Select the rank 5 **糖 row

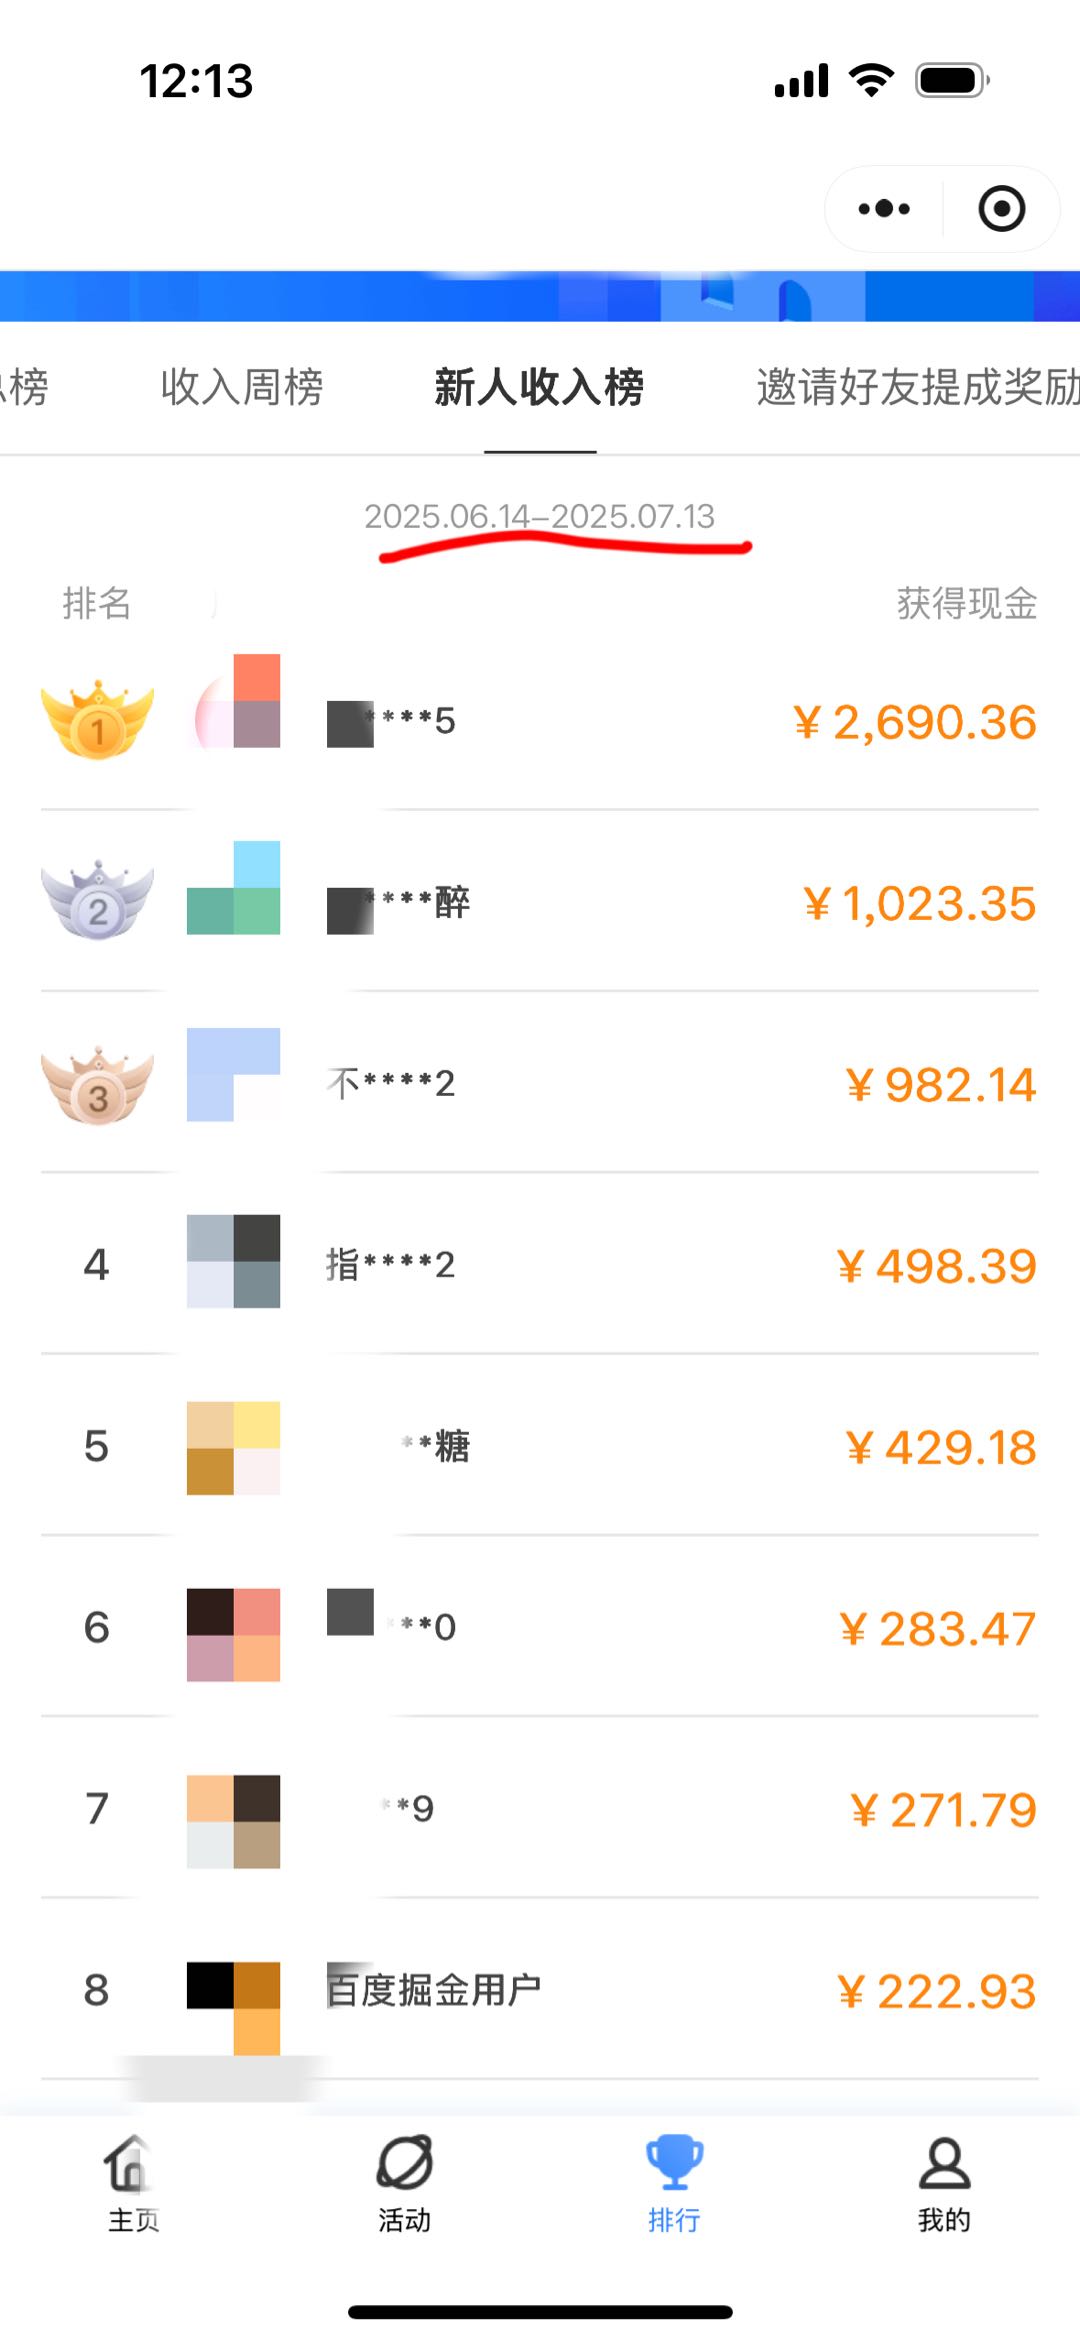tap(540, 1447)
